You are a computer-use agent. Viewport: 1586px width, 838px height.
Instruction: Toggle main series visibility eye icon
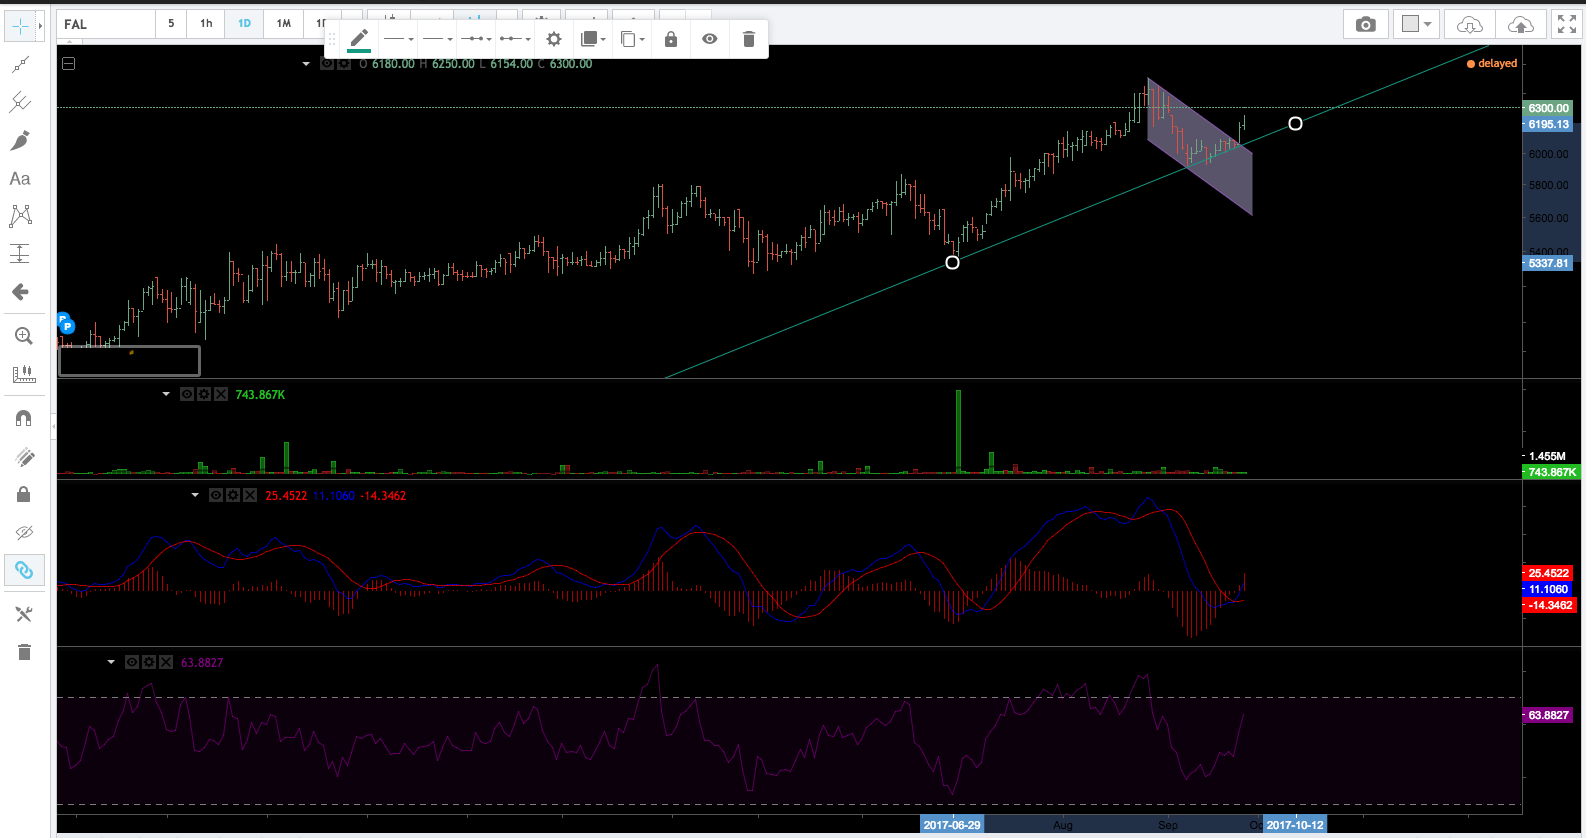coord(327,63)
